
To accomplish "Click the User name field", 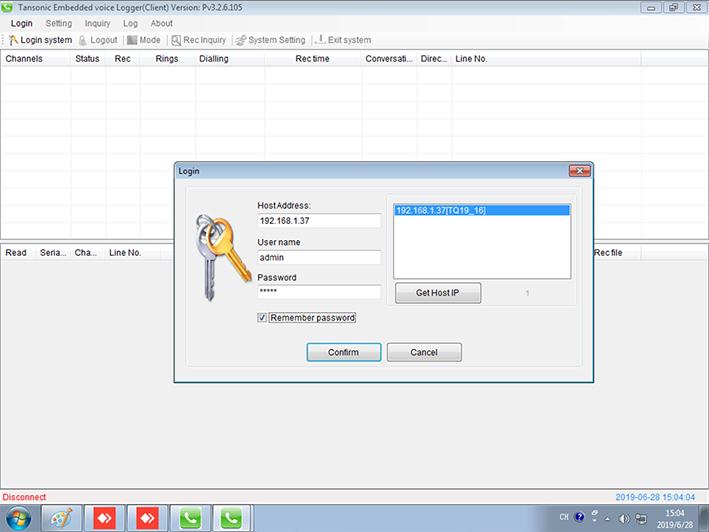I will pos(319,257).
